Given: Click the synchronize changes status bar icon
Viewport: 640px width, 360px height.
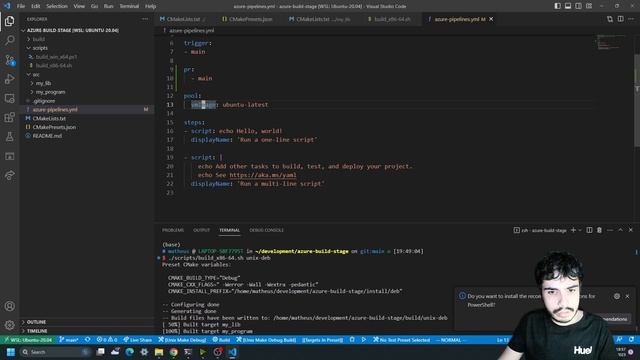Looking at the screenshot, I should tap(88, 340).
